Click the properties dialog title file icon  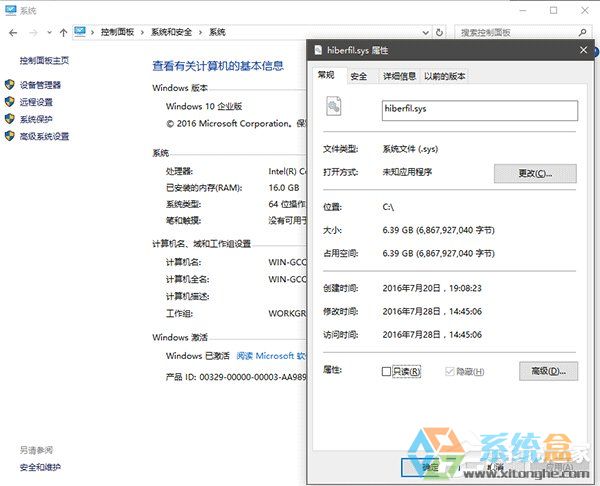click(x=318, y=50)
